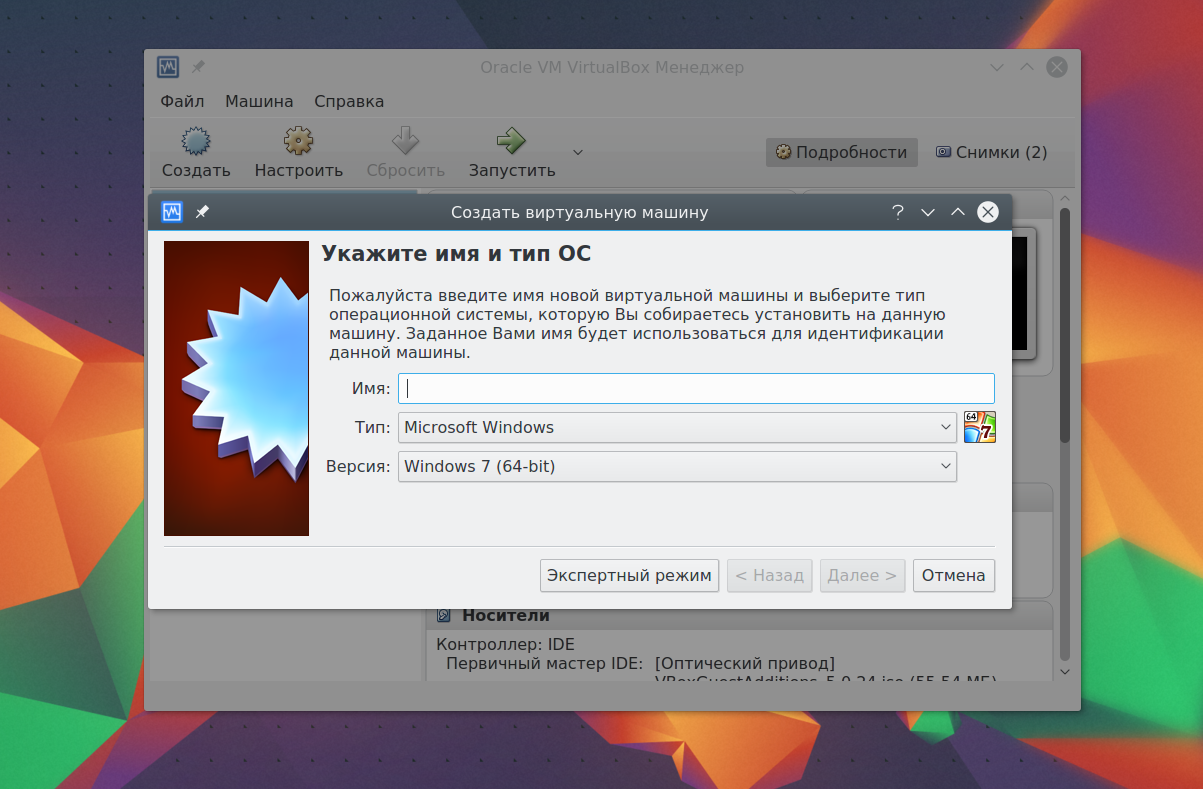Open dialog help via the question mark icon
Screen dimensions: 1203x789
[897, 212]
